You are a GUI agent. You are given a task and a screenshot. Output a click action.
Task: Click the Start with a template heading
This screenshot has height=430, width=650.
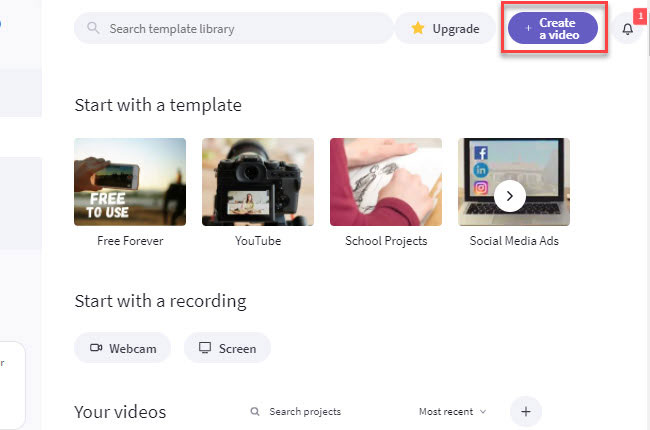point(158,105)
